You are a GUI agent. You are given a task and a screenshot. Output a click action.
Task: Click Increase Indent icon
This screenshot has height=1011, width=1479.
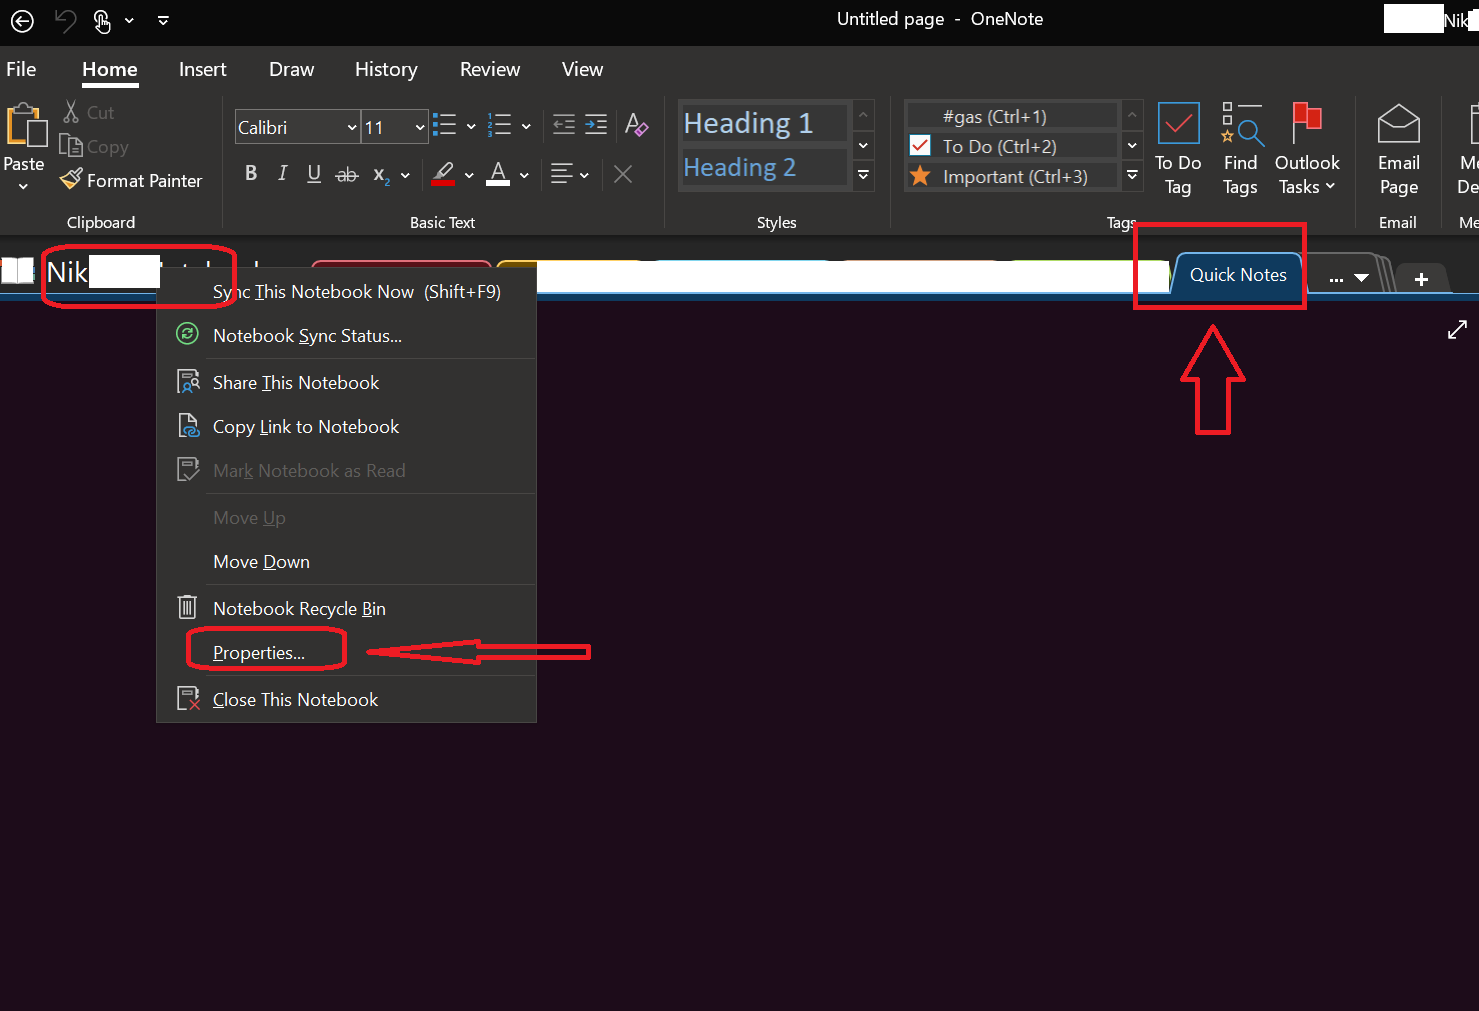click(596, 125)
